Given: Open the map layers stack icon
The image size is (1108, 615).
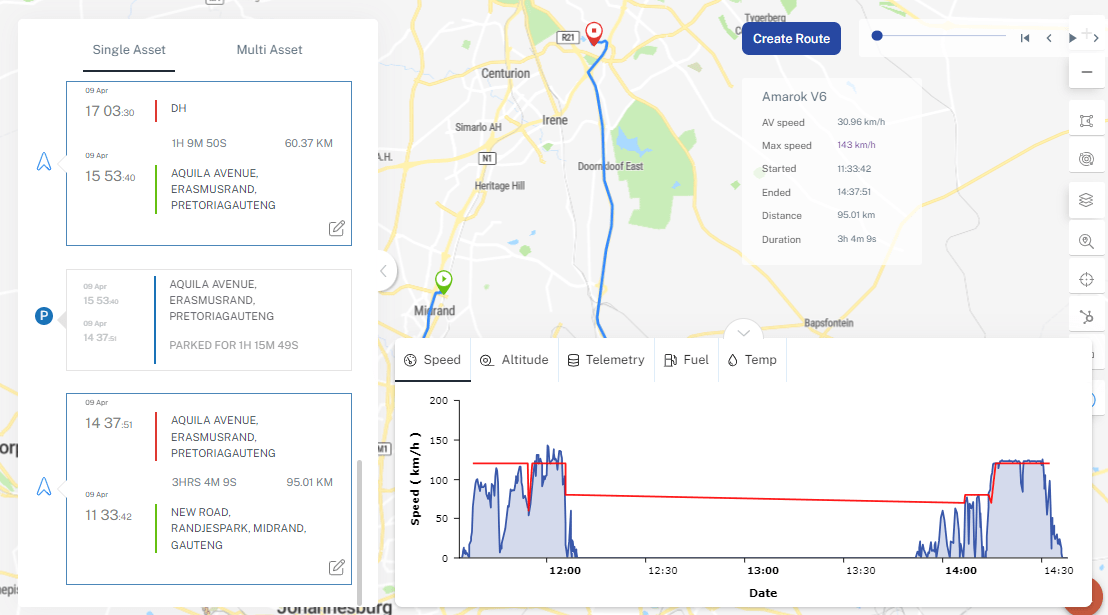Looking at the screenshot, I should tap(1086, 200).
